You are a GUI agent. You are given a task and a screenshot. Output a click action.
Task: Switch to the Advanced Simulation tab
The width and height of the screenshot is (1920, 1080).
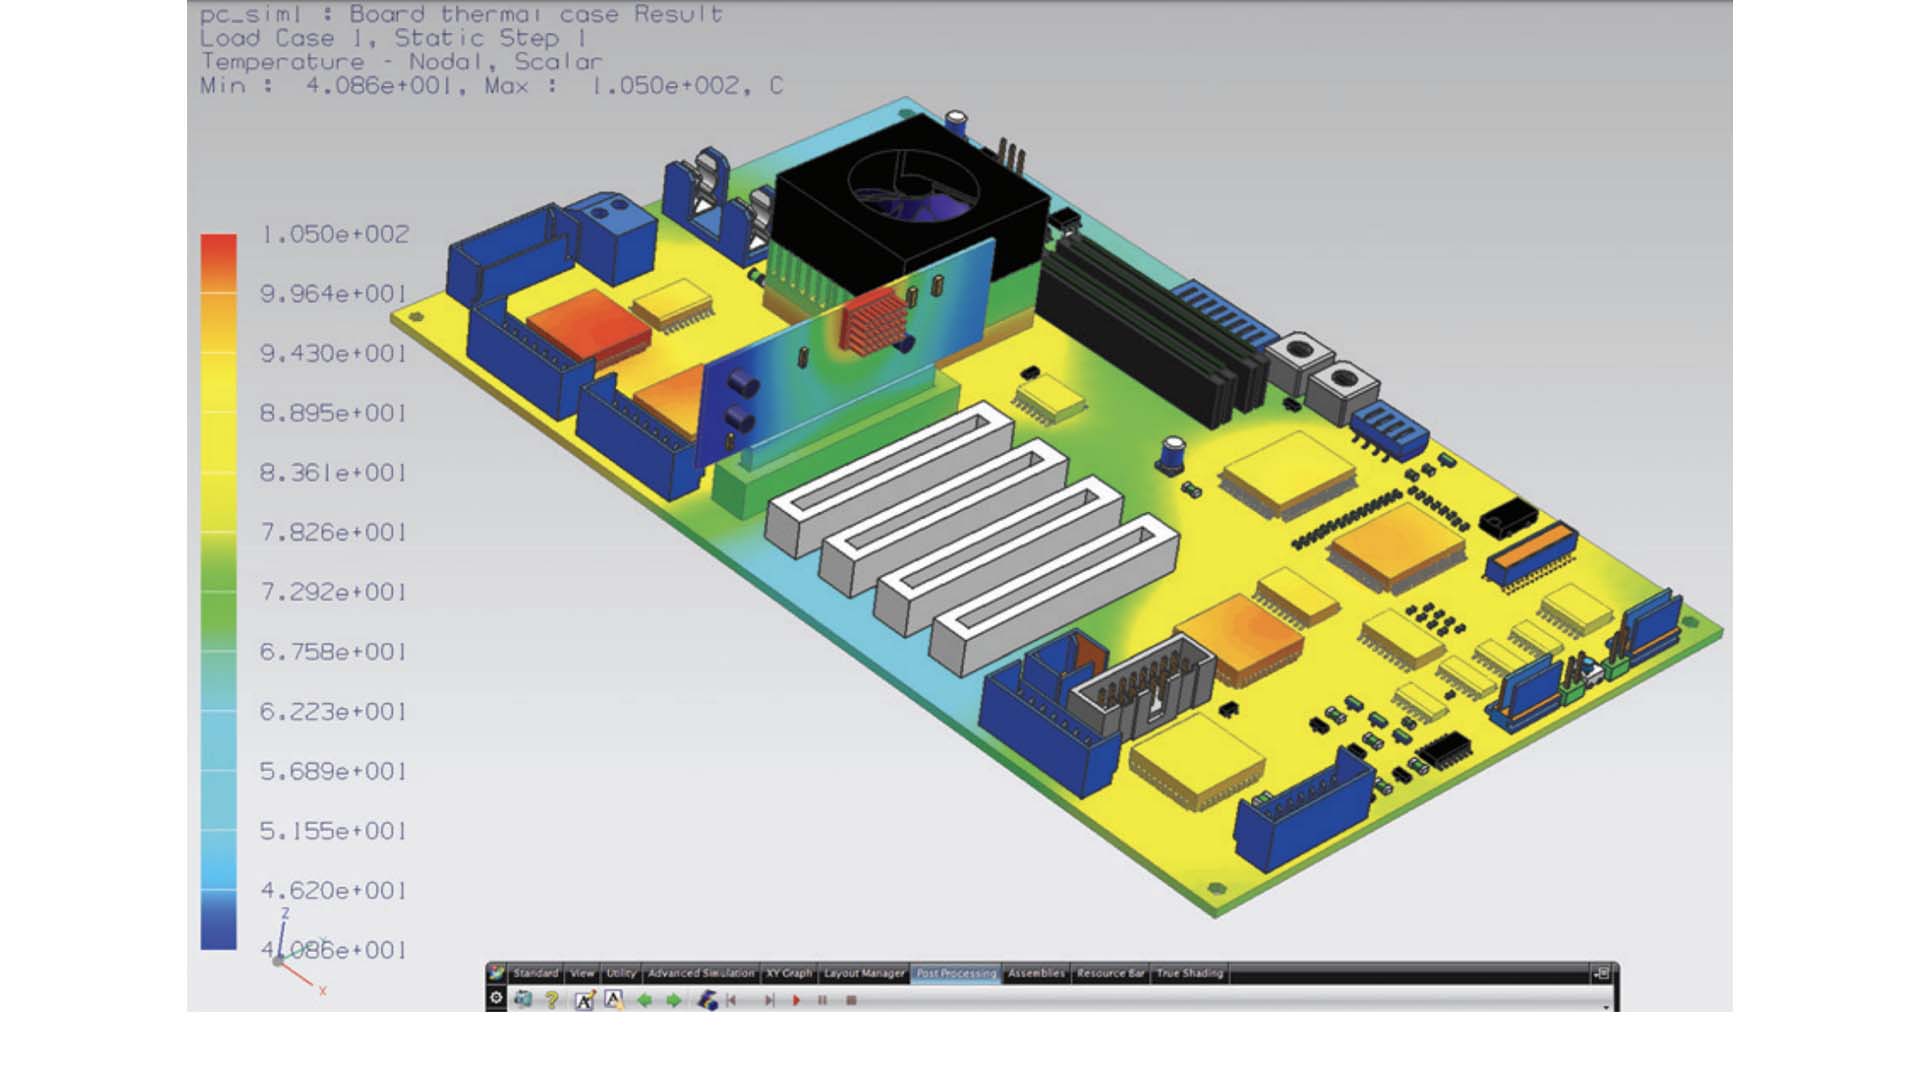[701, 973]
